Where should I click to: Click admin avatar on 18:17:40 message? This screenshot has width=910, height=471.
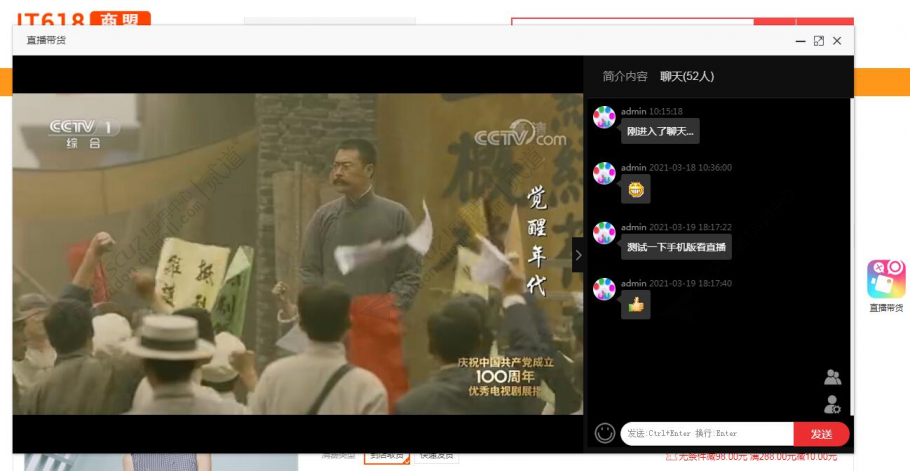(604, 289)
